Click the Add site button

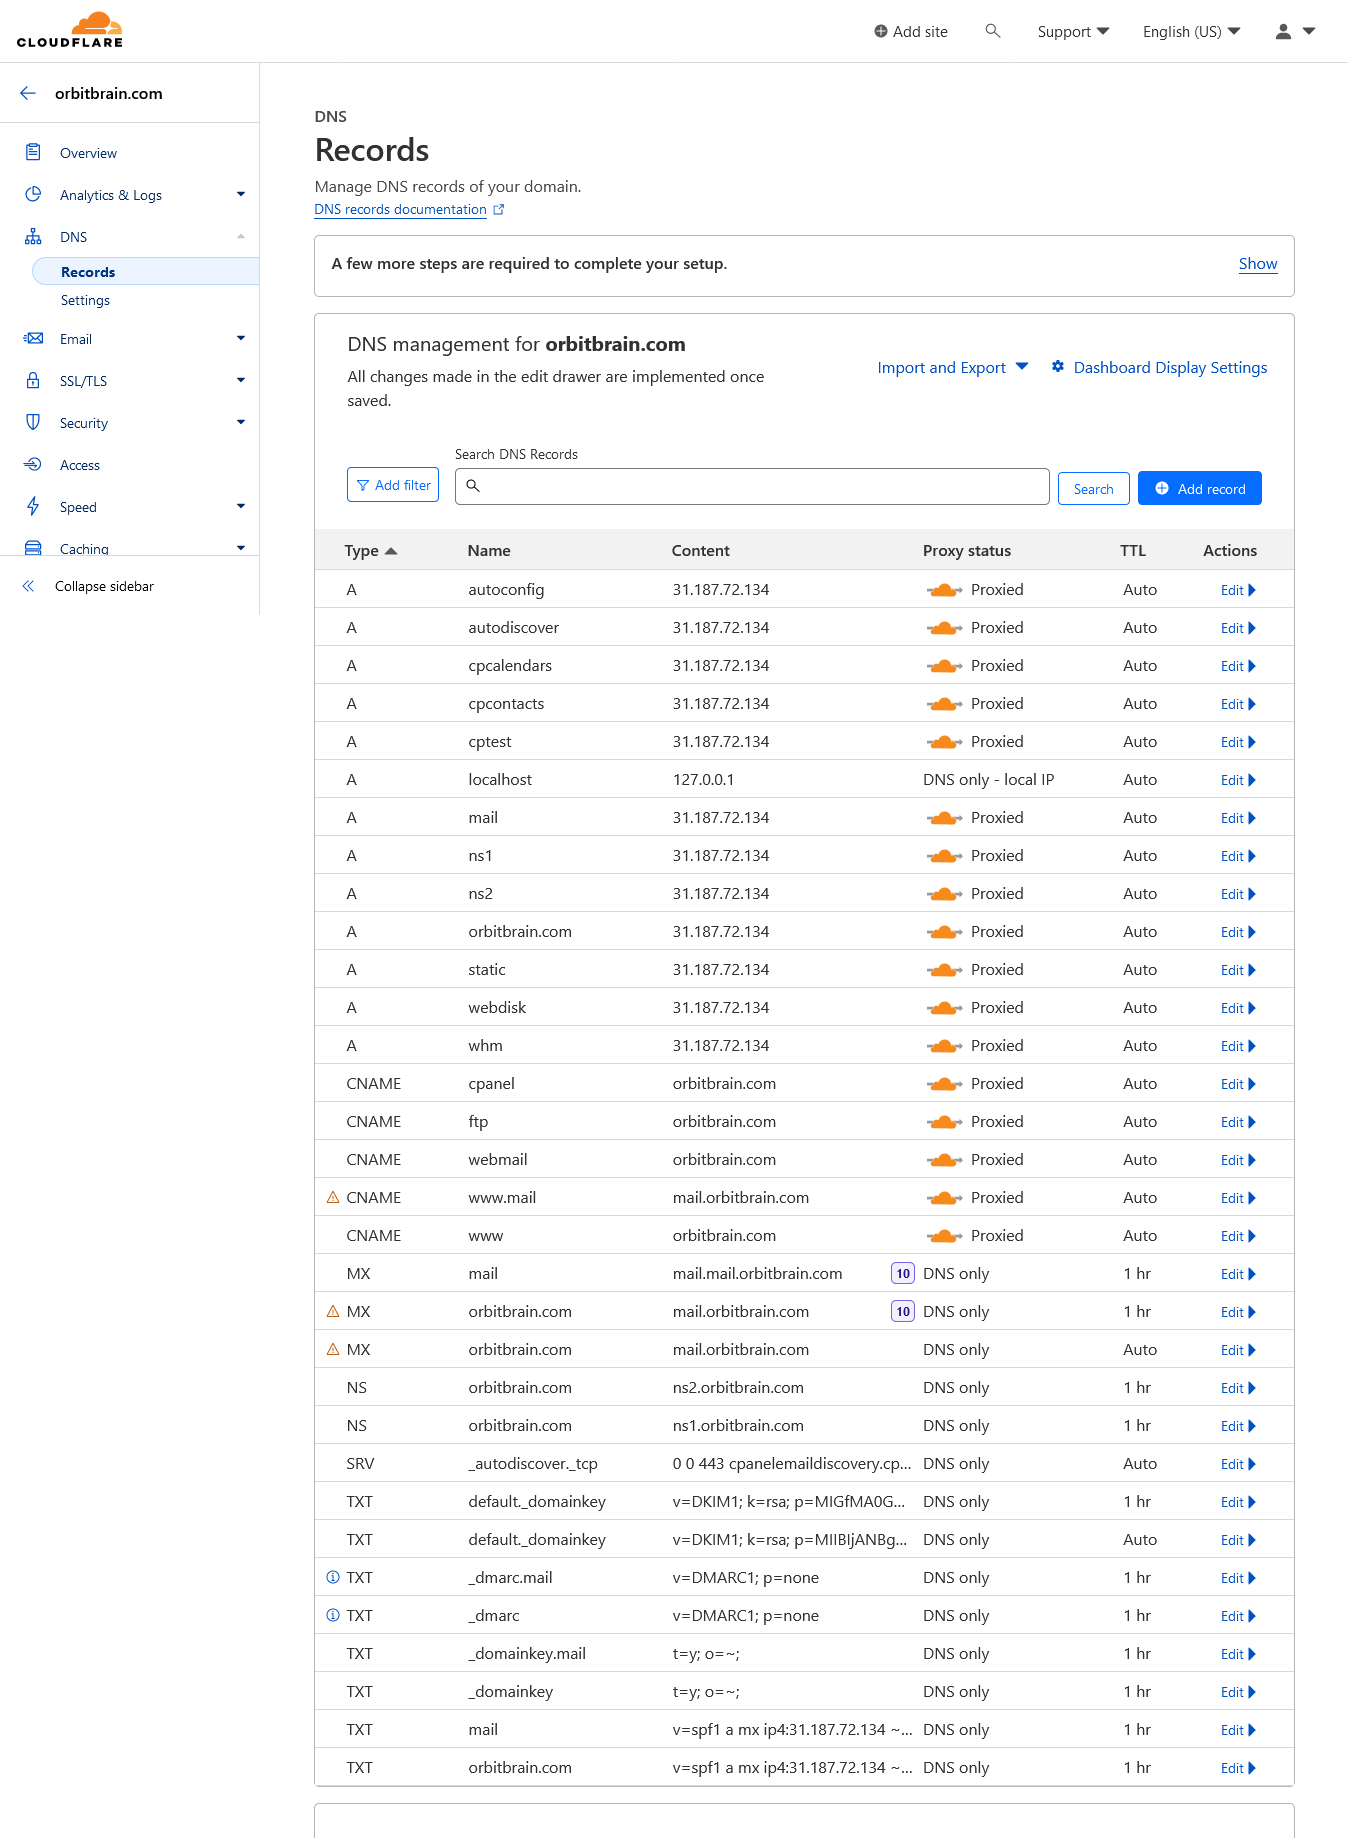911,31
